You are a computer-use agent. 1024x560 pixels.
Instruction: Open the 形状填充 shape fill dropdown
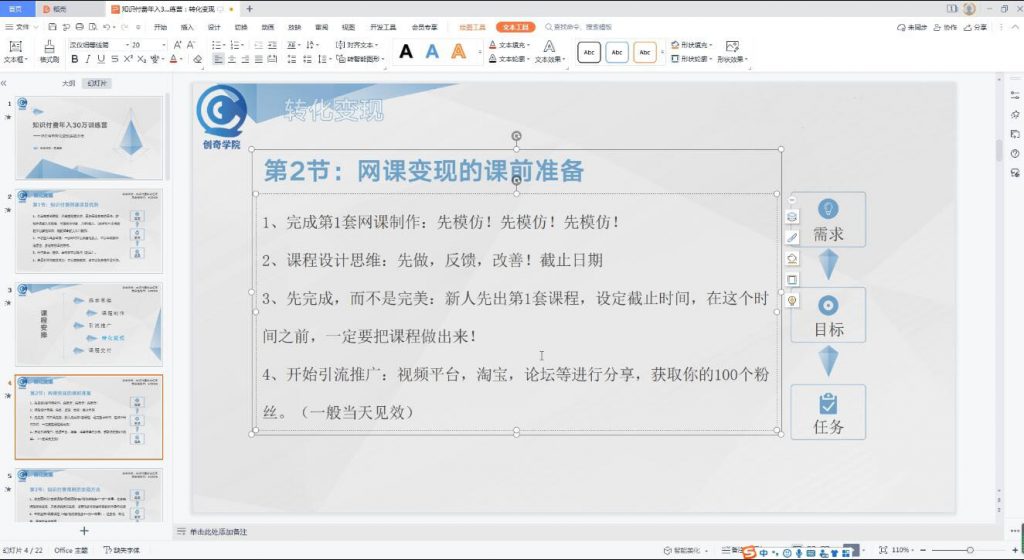coord(692,45)
